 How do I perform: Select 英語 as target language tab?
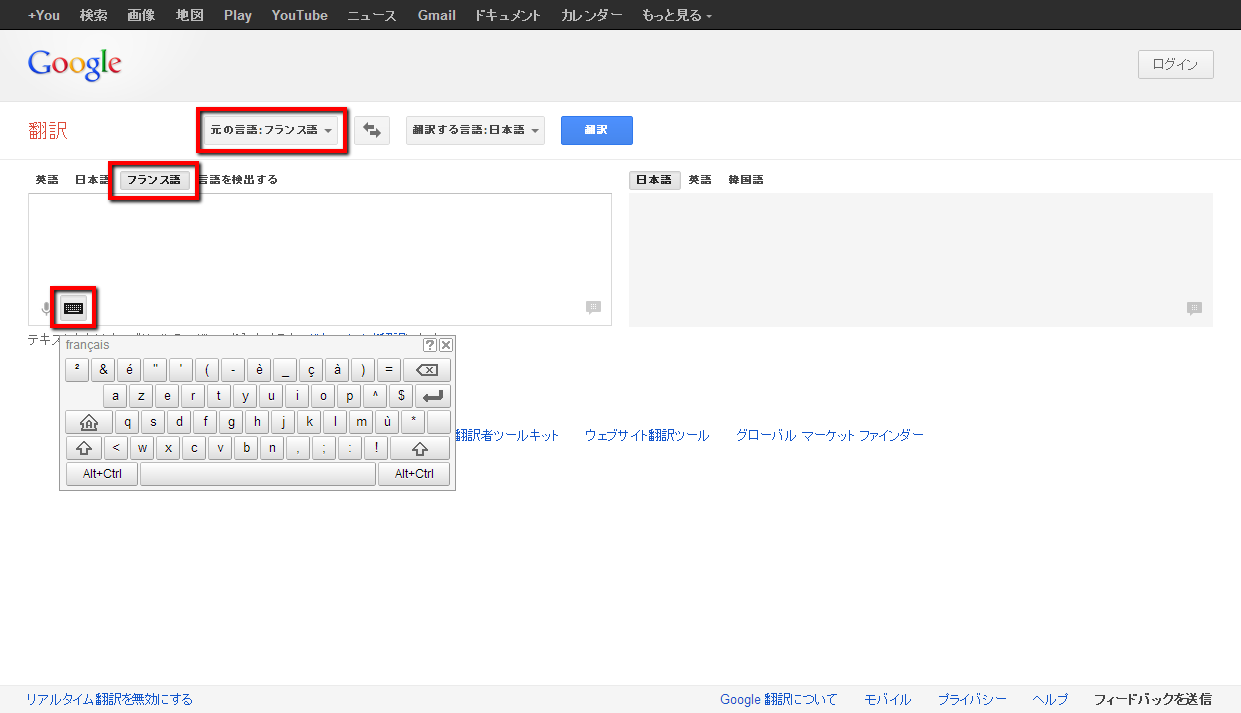700,180
